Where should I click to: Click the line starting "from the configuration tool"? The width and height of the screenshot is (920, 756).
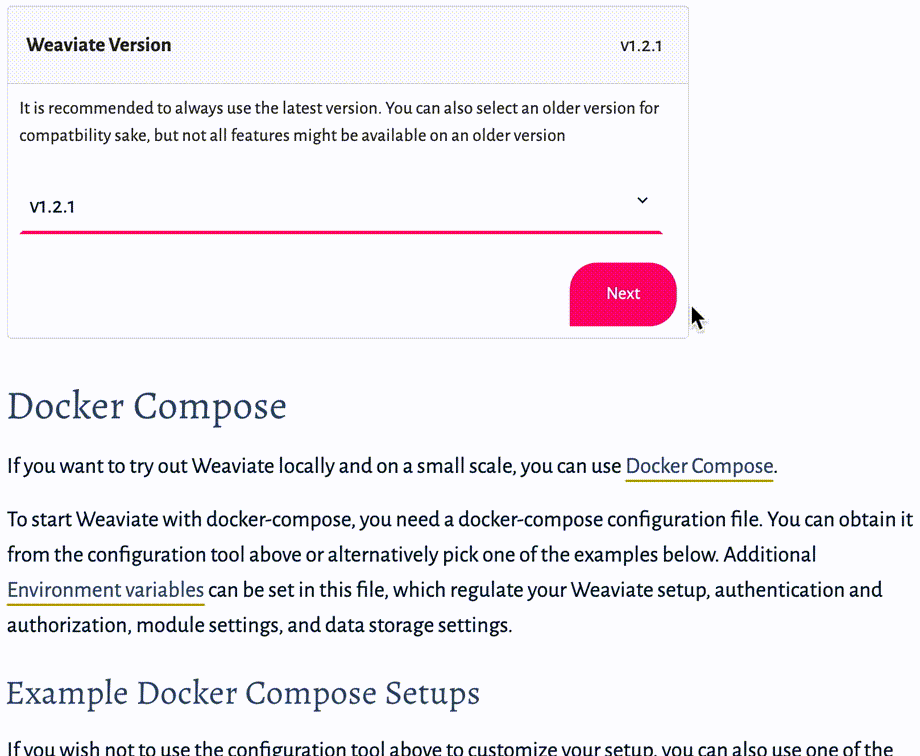[x=411, y=555]
